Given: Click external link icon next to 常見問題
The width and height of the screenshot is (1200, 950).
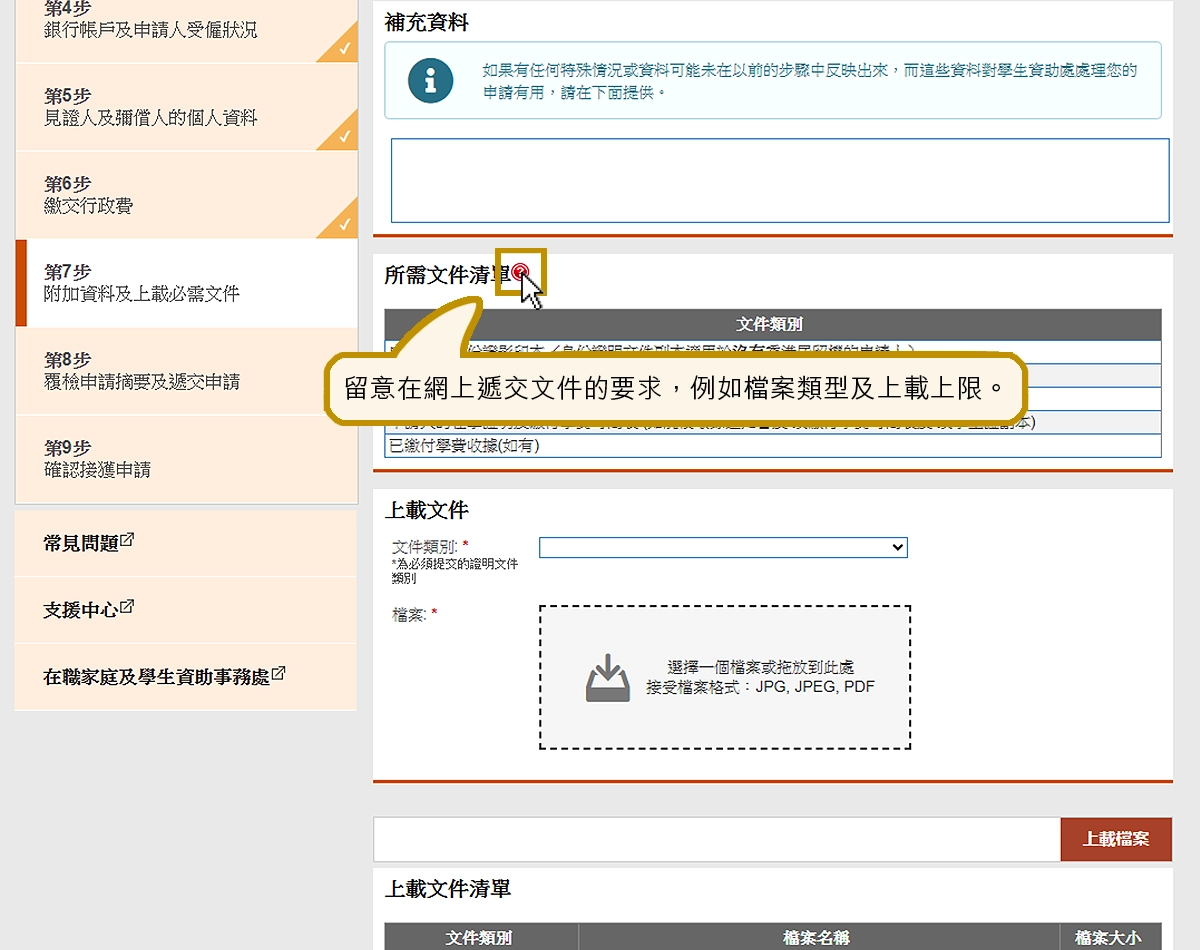Looking at the screenshot, I should click(127, 541).
